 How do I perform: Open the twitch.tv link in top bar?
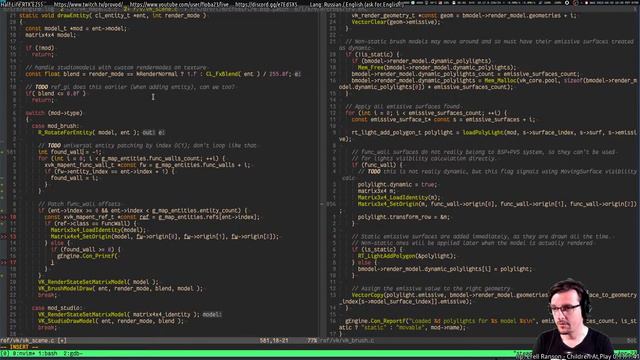88,4
